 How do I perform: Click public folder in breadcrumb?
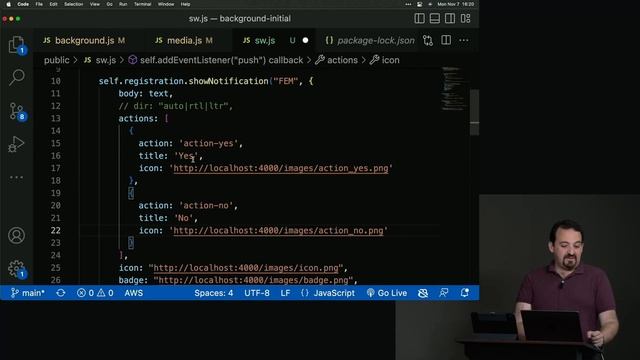[x=56, y=60]
